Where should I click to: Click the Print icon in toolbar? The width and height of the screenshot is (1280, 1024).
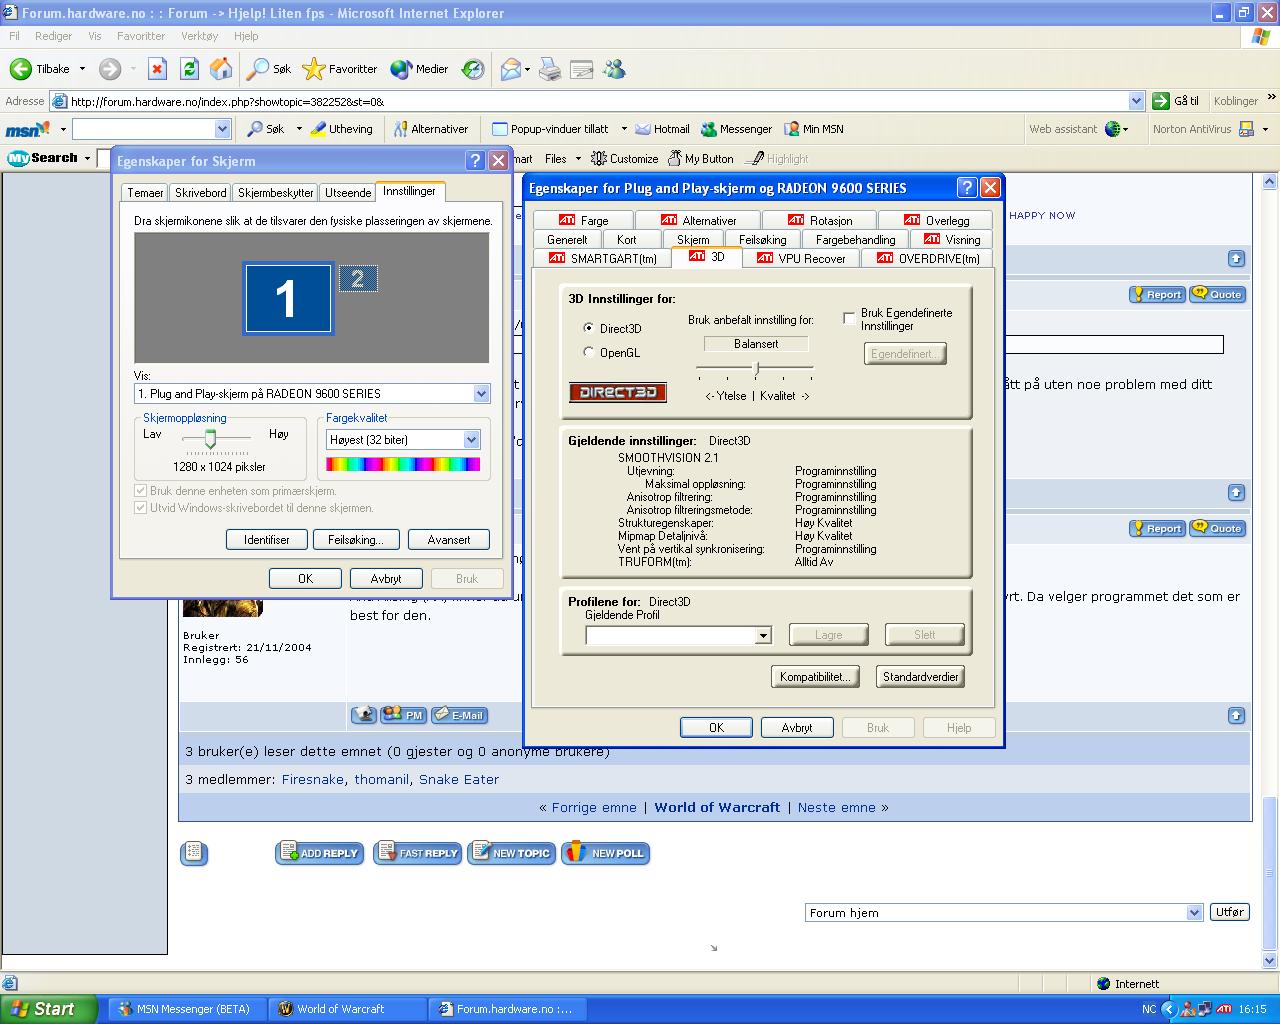point(550,69)
